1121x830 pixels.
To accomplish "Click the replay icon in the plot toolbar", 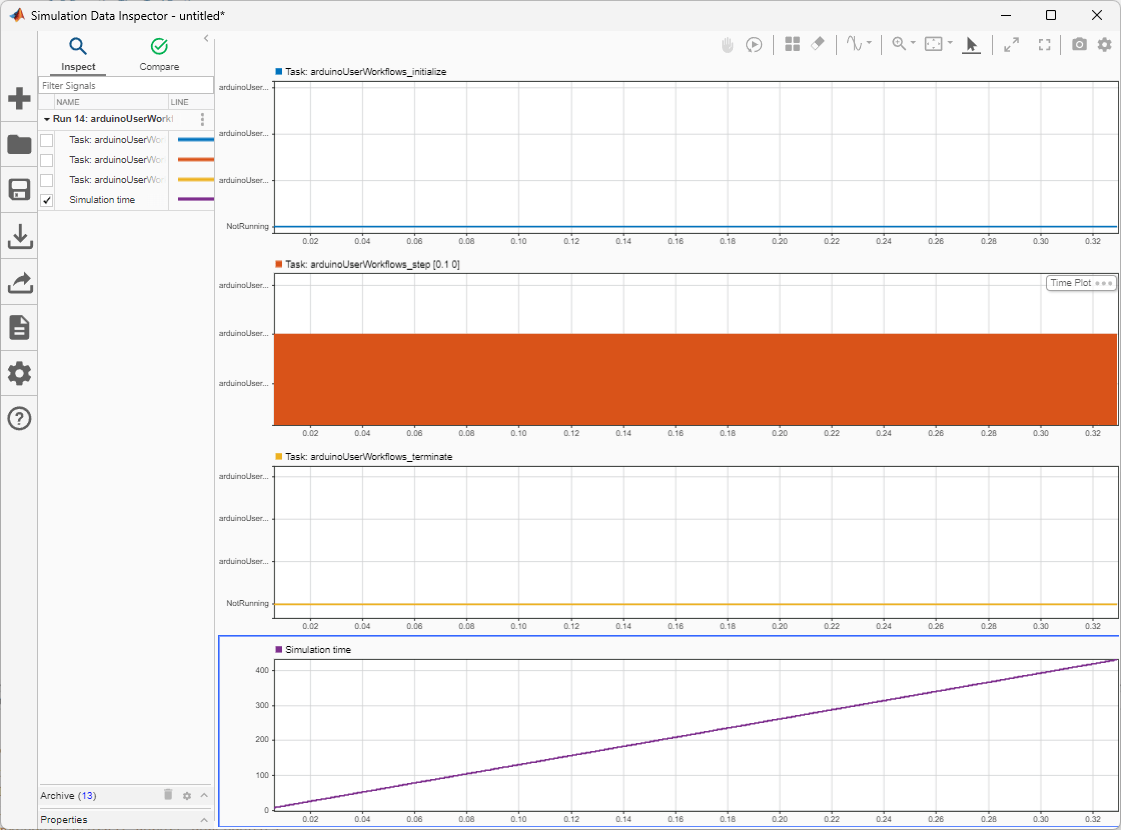I will point(755,44).
